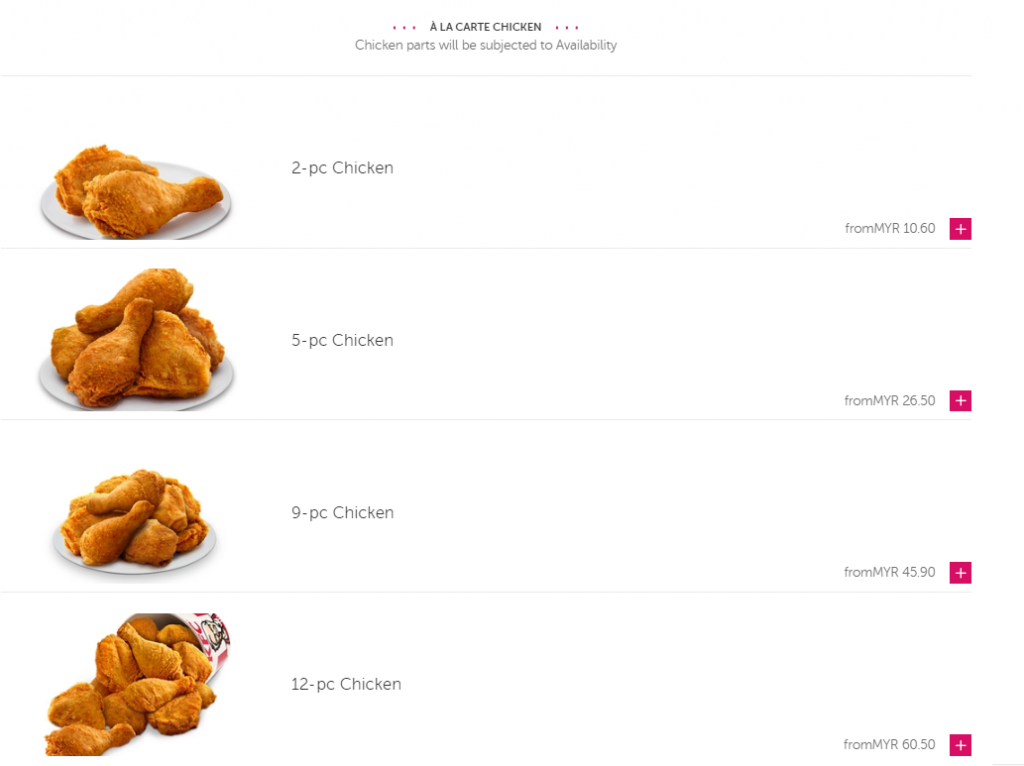Screen dimensions: 1024x766
Task: Click the À LA CARTE CHICKEN heading
Action: click(x=485, y=27)
